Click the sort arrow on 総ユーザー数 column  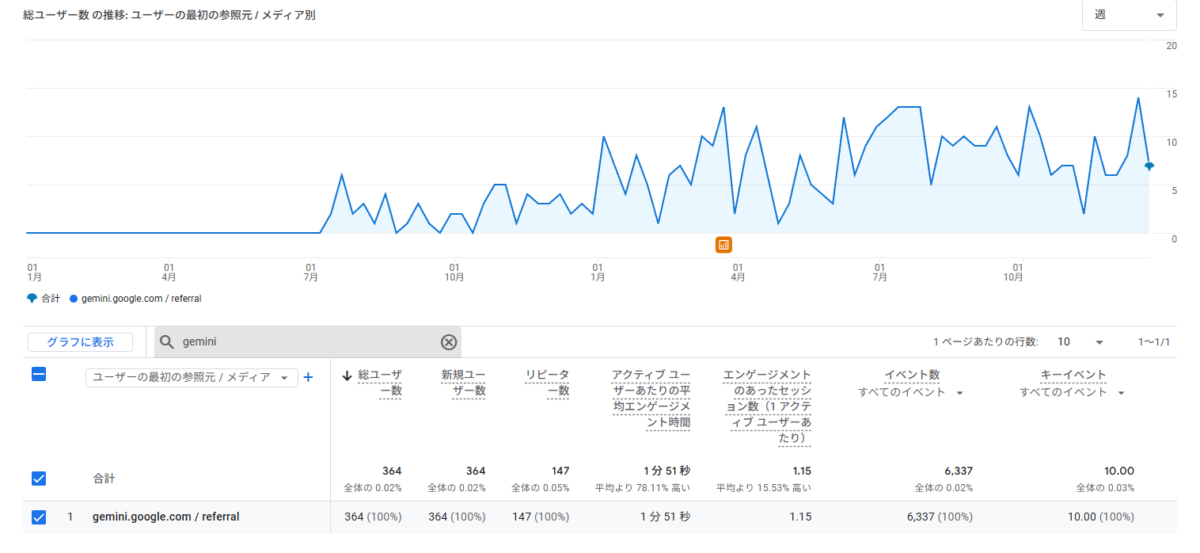tap(347, 376)
